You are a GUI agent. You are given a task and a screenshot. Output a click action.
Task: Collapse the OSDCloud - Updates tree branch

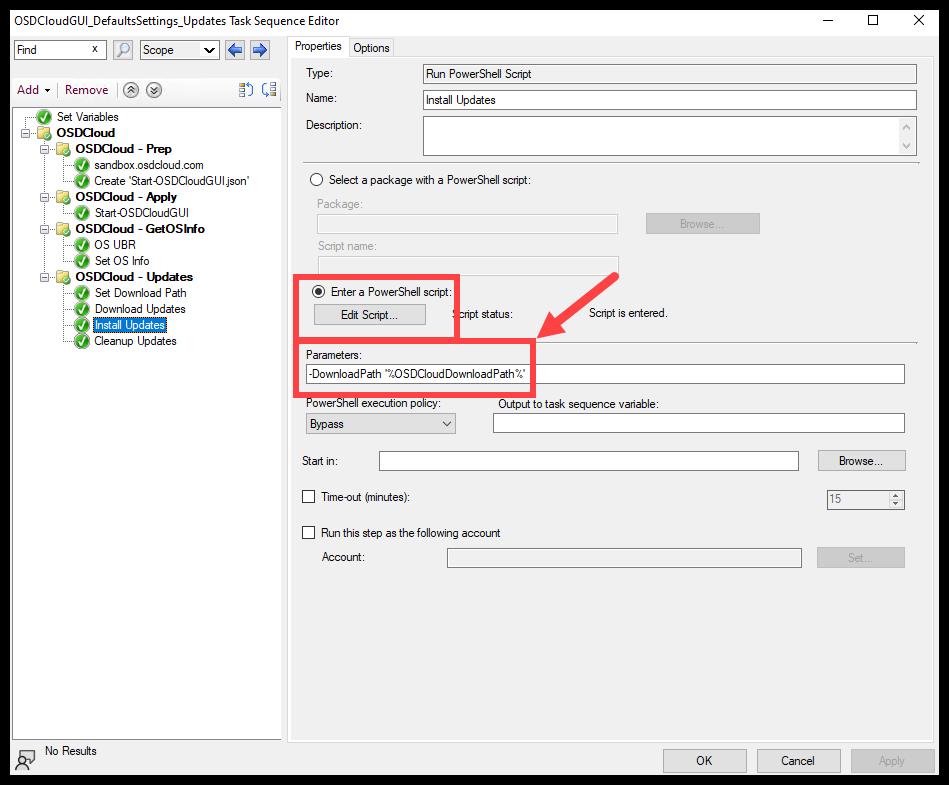click(x=44, y=277)
